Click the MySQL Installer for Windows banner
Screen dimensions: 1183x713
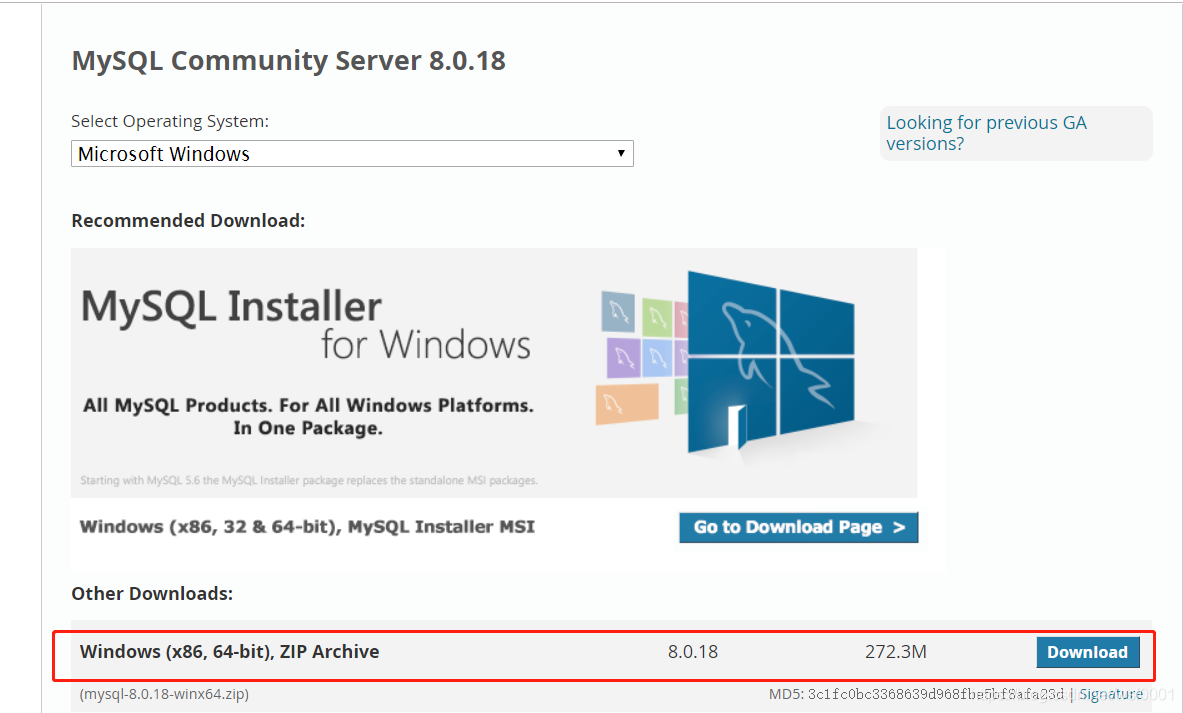(x=494, y=373)
